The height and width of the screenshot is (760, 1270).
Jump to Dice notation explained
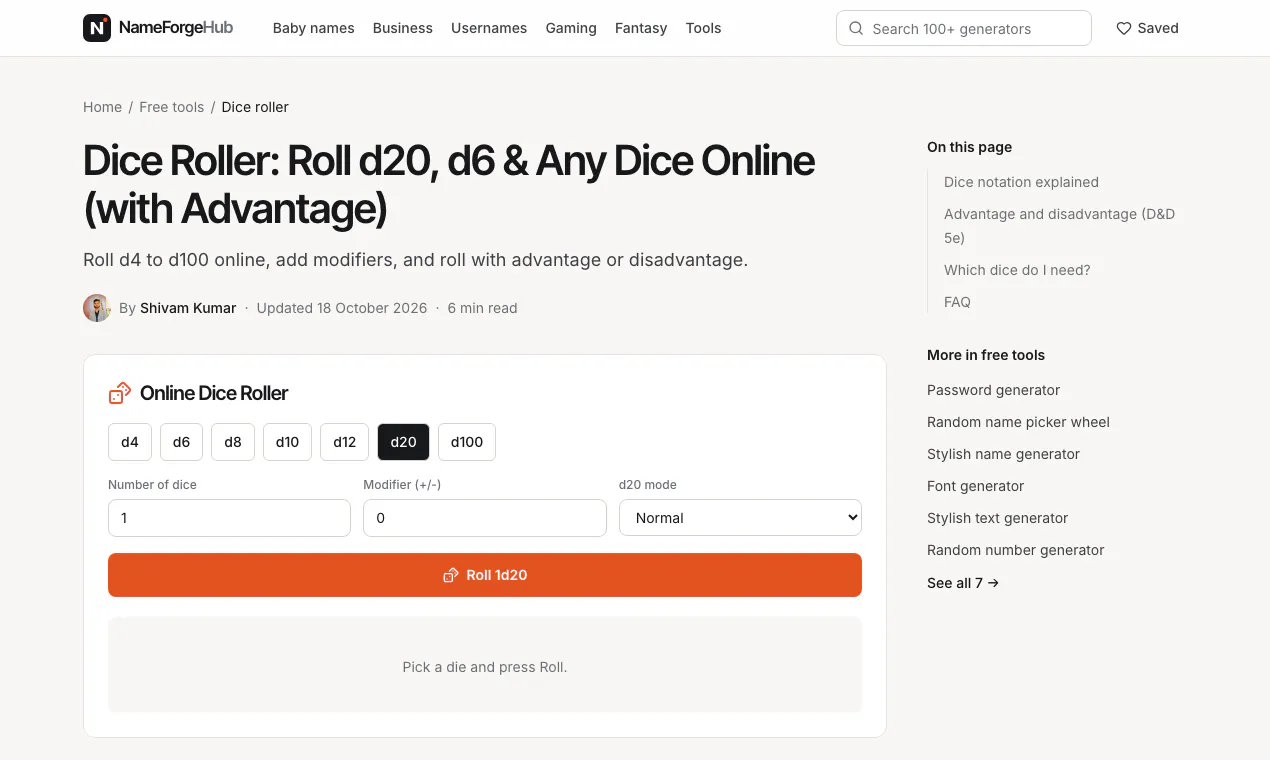1021,182
